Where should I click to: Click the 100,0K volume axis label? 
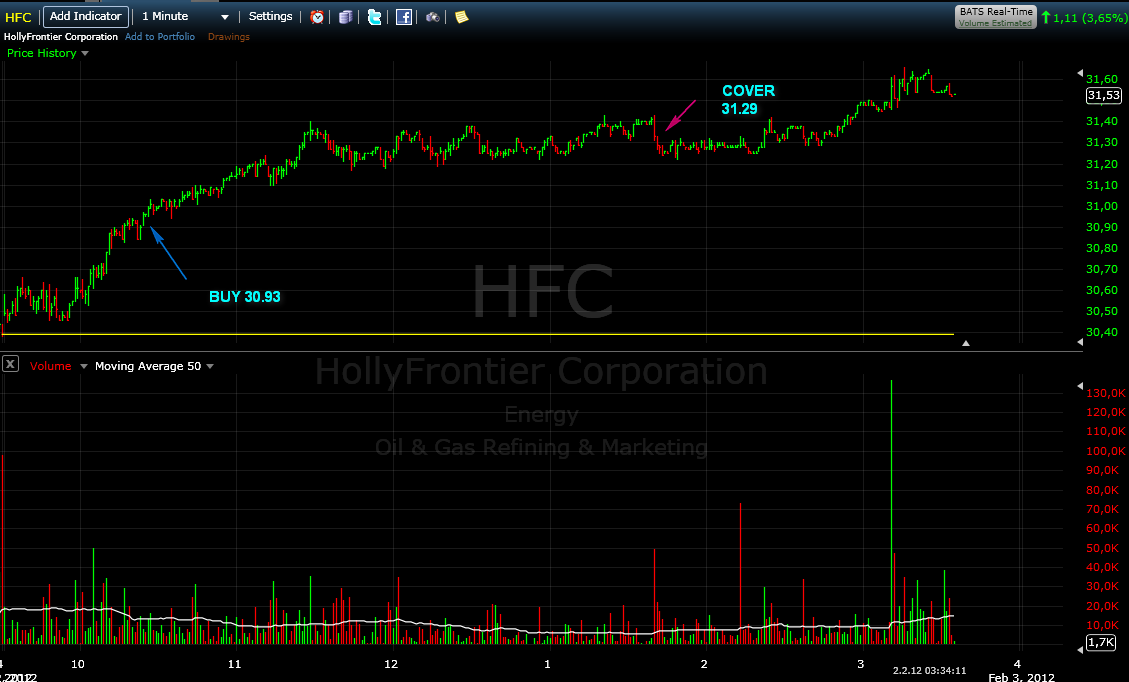pyautogui.click(x=1106, y=451)
